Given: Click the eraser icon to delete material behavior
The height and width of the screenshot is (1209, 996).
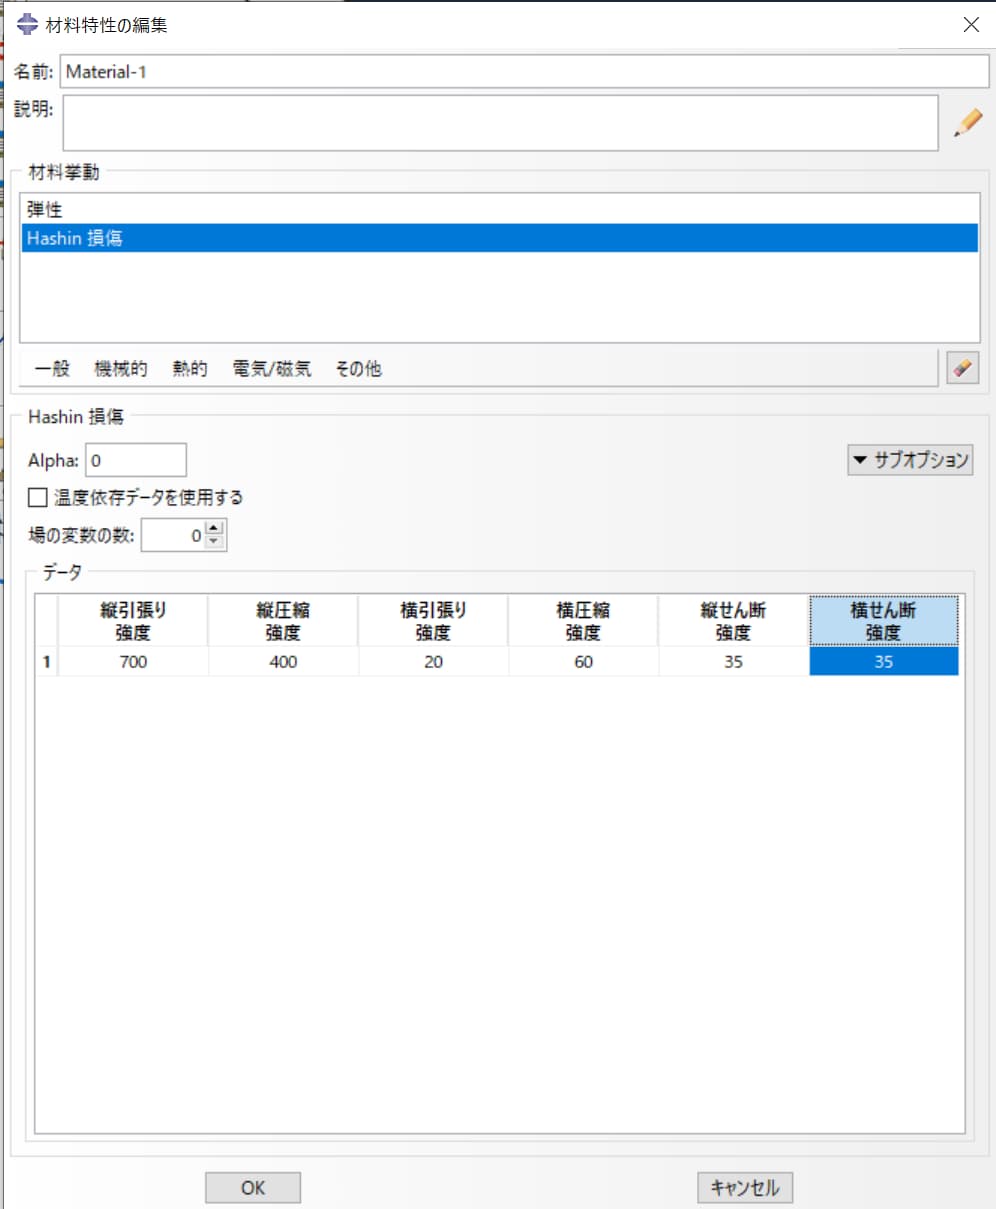Looking at the screenshot, I should point(961,368).
